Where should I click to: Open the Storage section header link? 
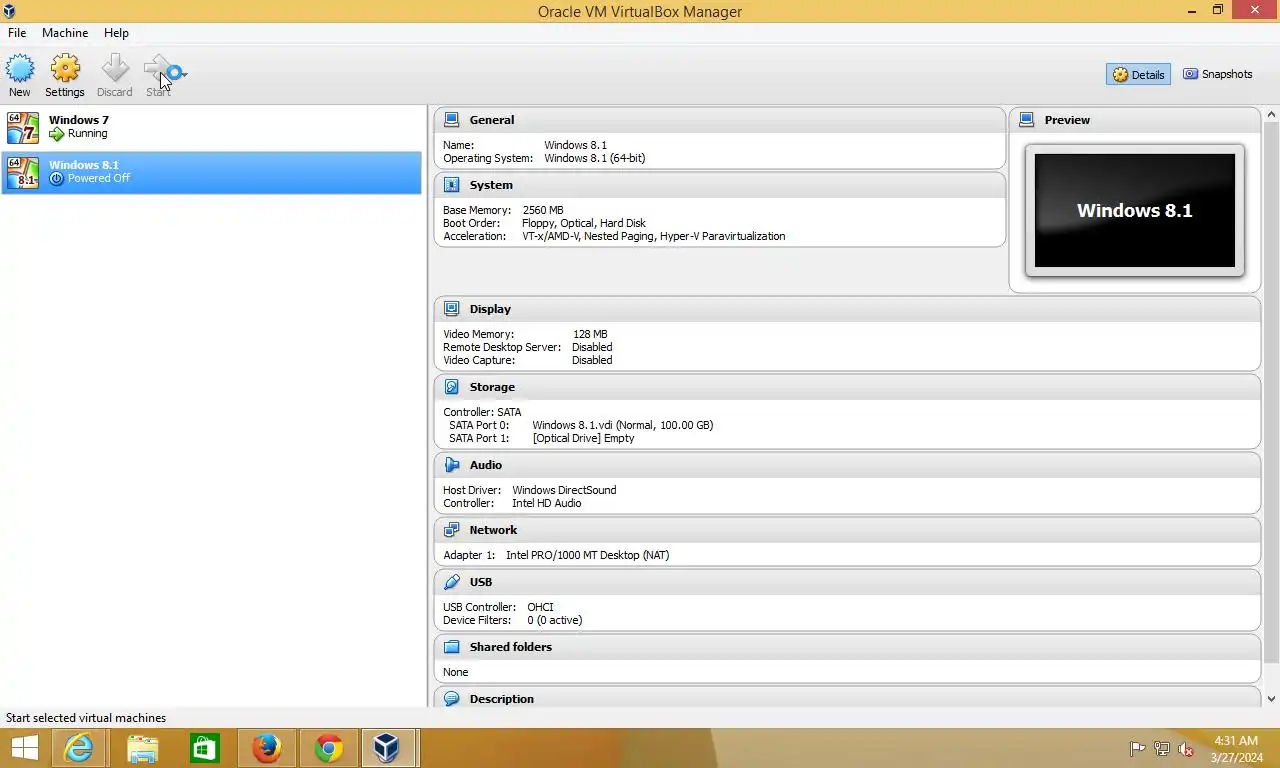492,387
